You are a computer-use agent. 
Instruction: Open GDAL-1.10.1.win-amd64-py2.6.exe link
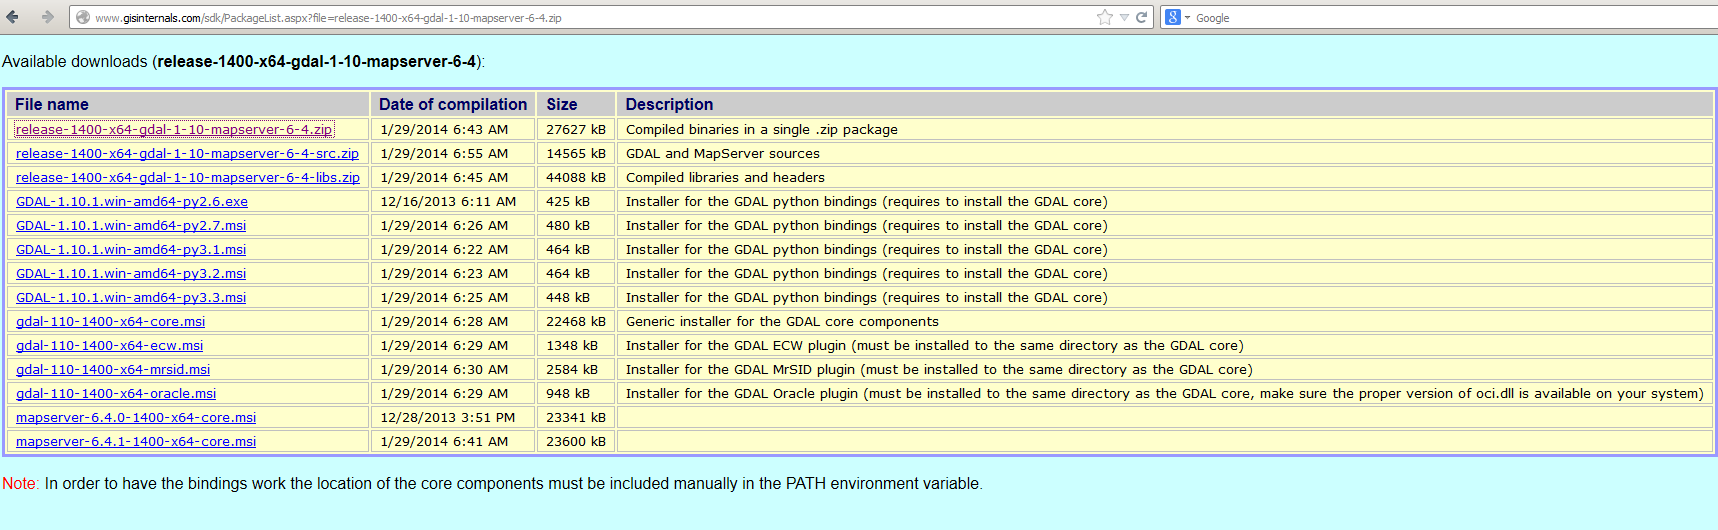(132, 201)
